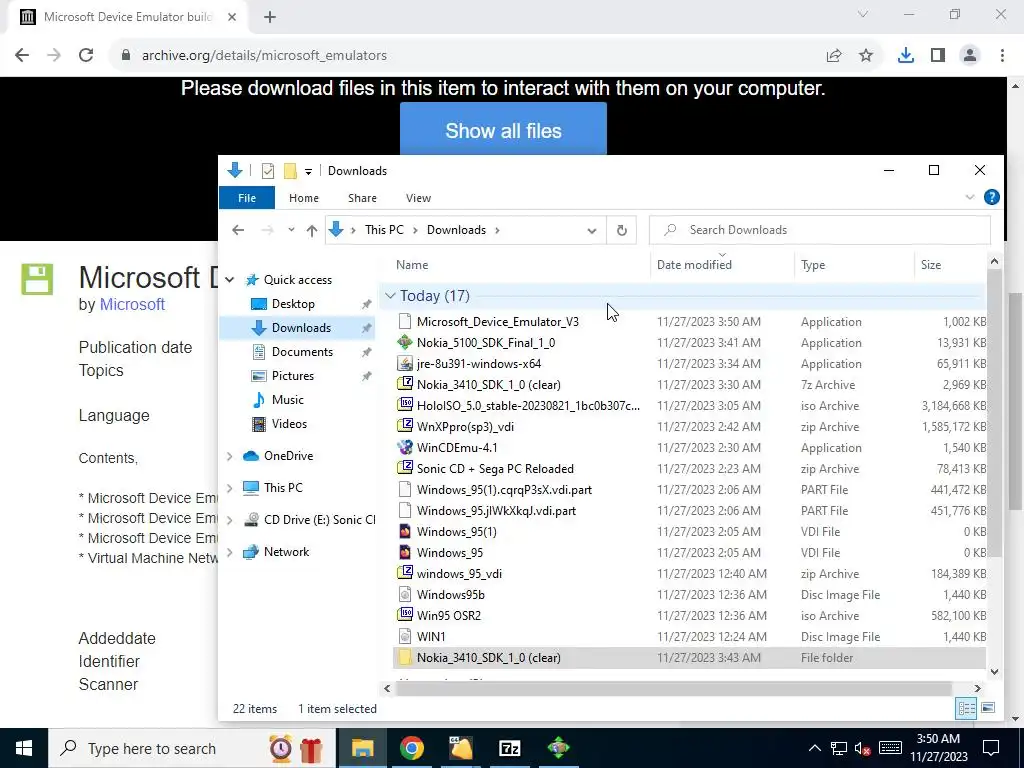The width and height of the screenshot is (1024, 768).
Task: Expand the OneDrive tree node
Action: (x=230, y=456)
